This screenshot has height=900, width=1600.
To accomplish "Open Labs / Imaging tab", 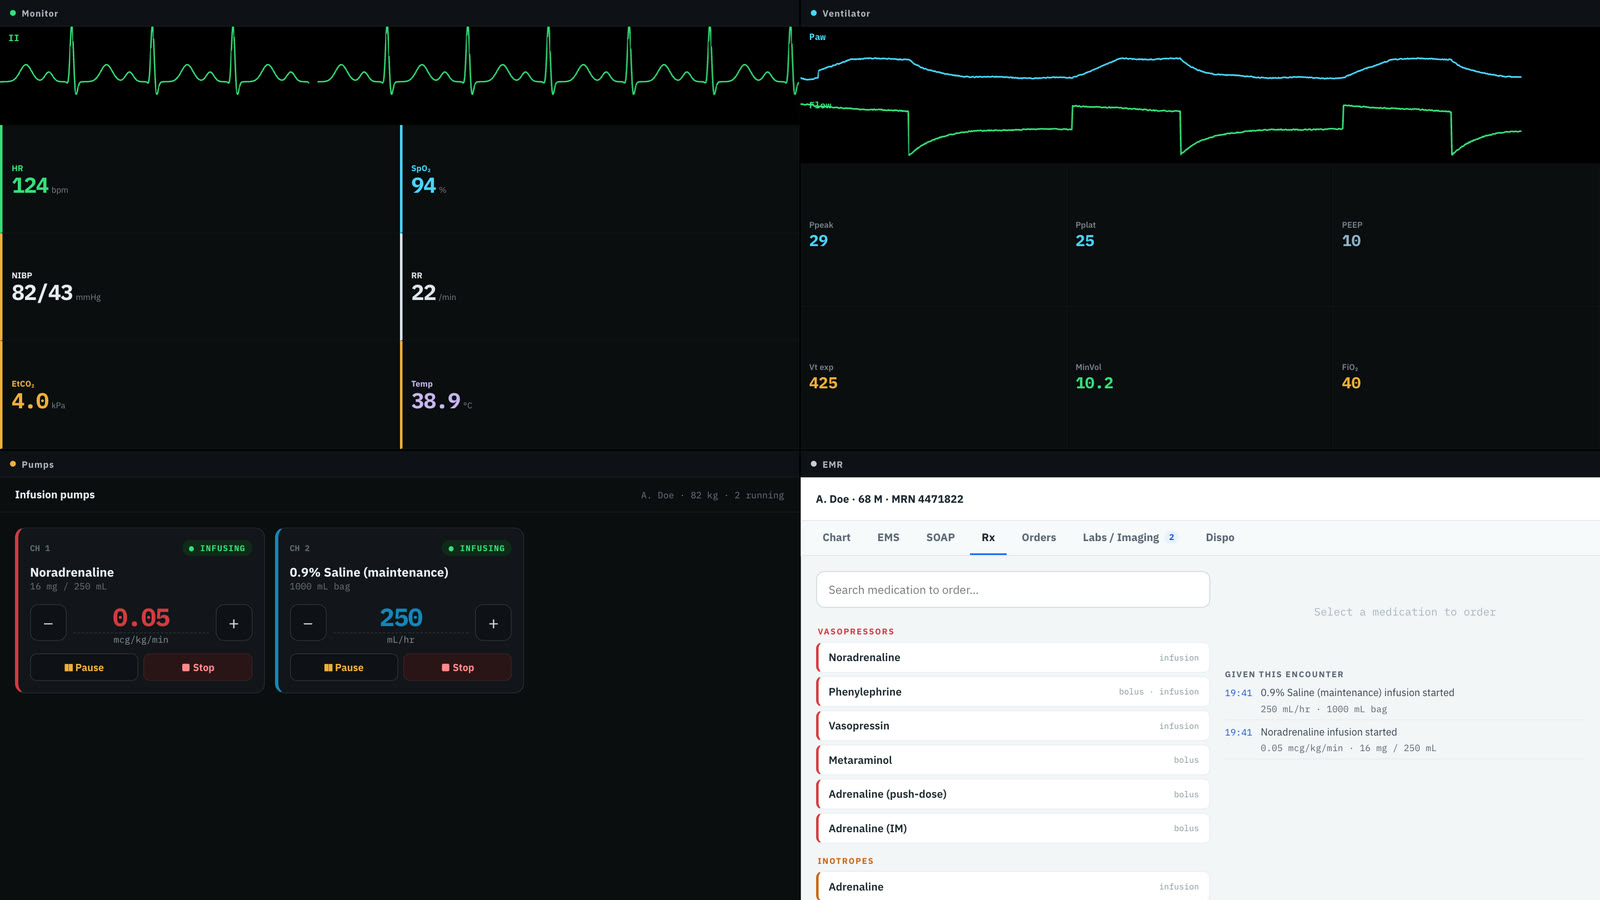I will pyautogui.click(x=1130, y=538).
